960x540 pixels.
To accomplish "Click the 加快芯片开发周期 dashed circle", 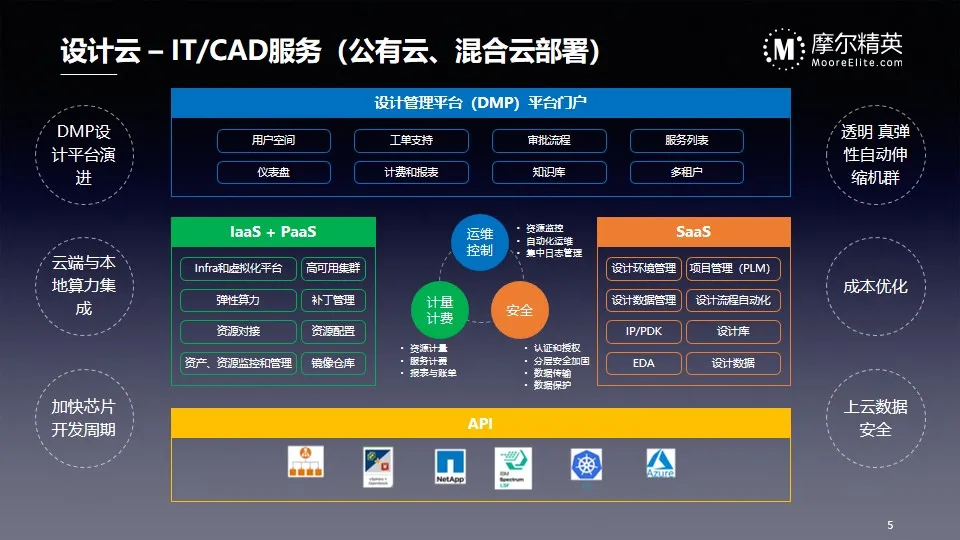I will click(x=84, y=418).
